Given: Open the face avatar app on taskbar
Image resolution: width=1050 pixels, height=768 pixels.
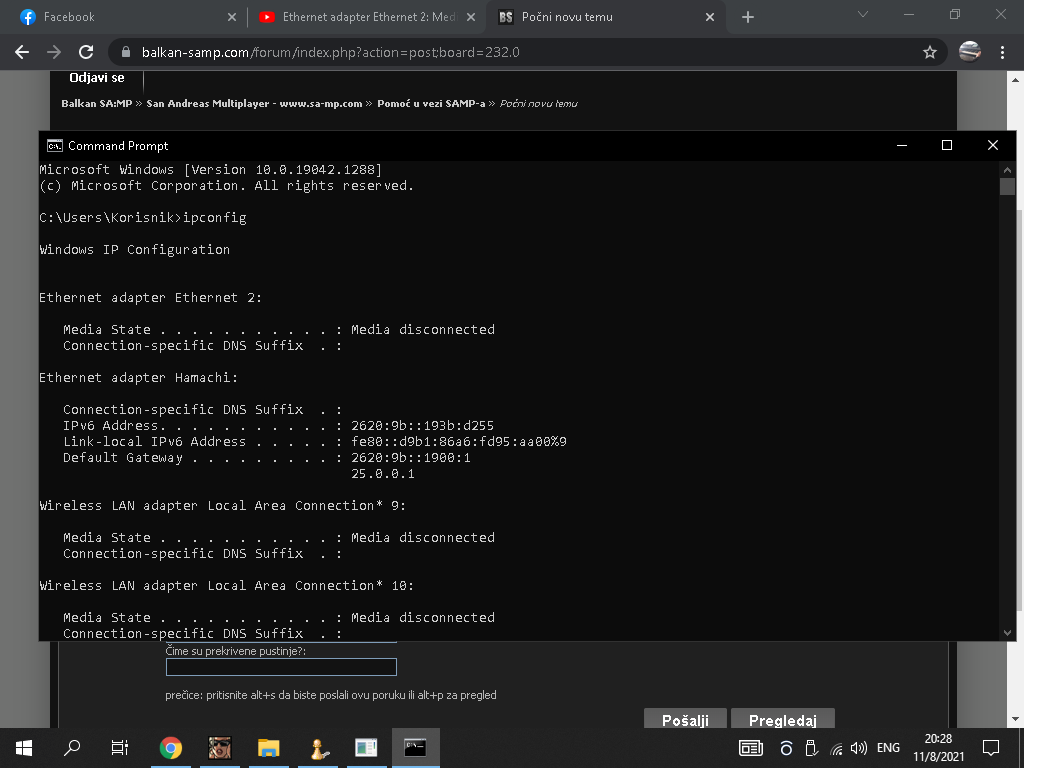Looking at the screenshot, I should pos(220,748).
